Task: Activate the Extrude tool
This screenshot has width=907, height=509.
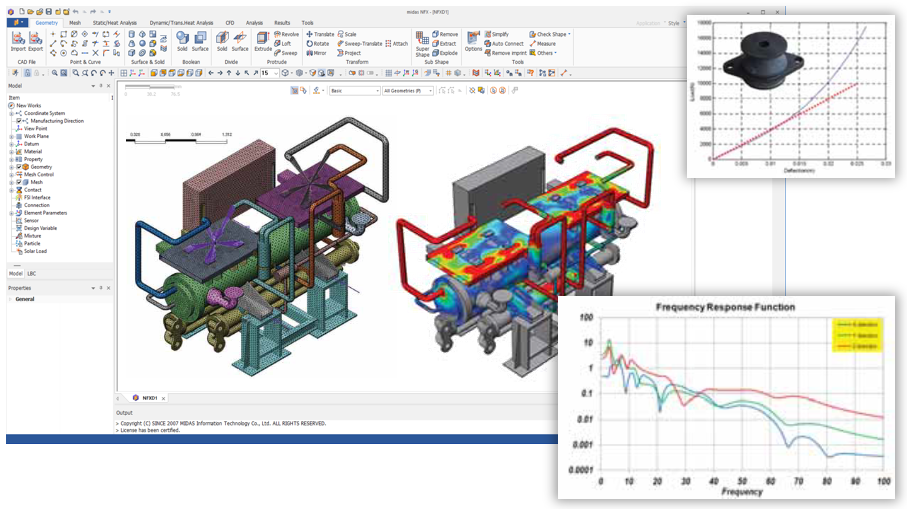Action: point(263,41)
